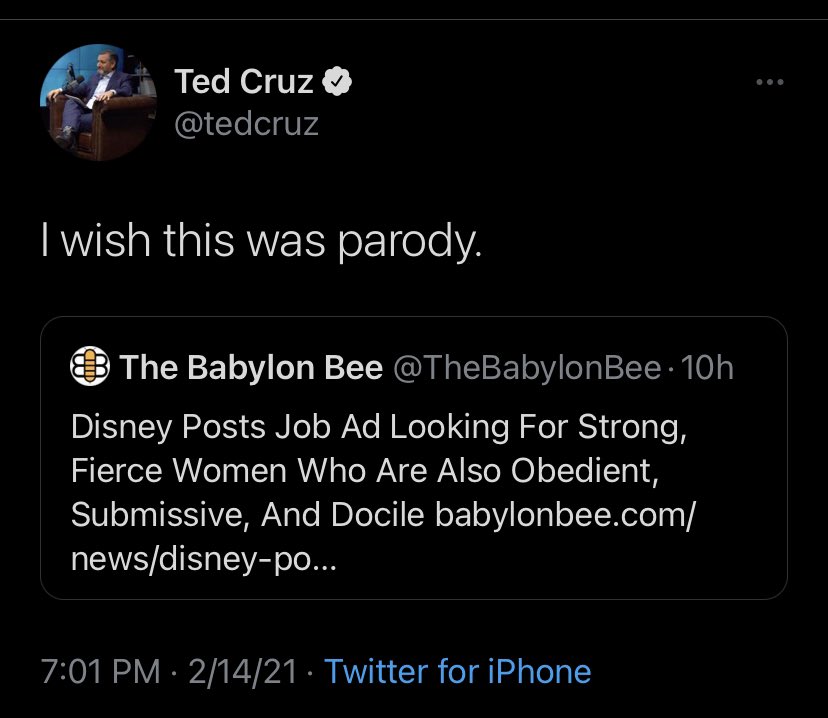Viewport: 828px width, 718px height.
Task: Click the Ted Cruz display name
Action: coord(245,82)
